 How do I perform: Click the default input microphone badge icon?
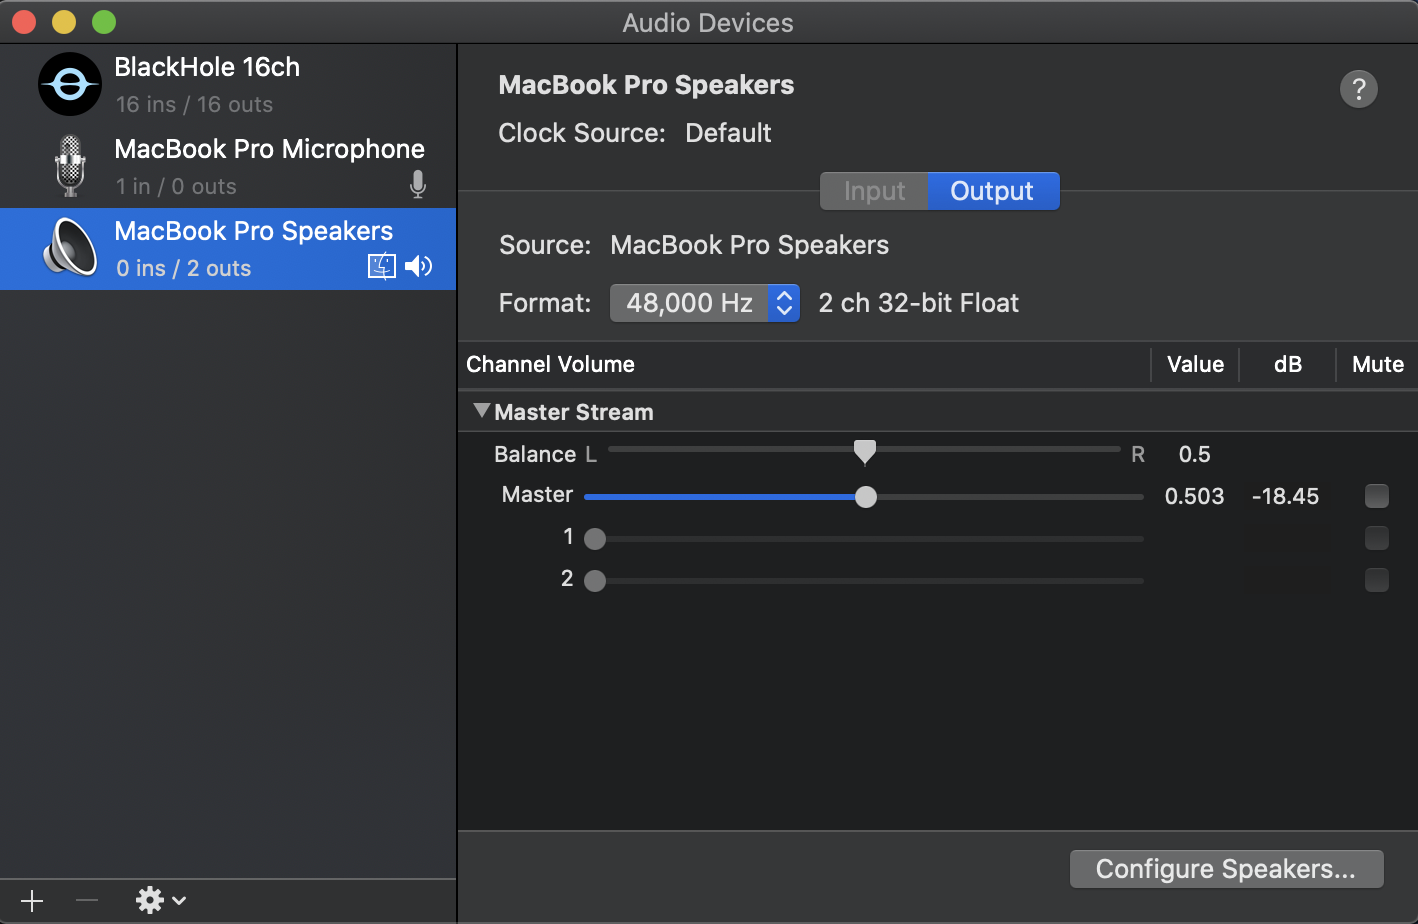[x=418, y=184]
